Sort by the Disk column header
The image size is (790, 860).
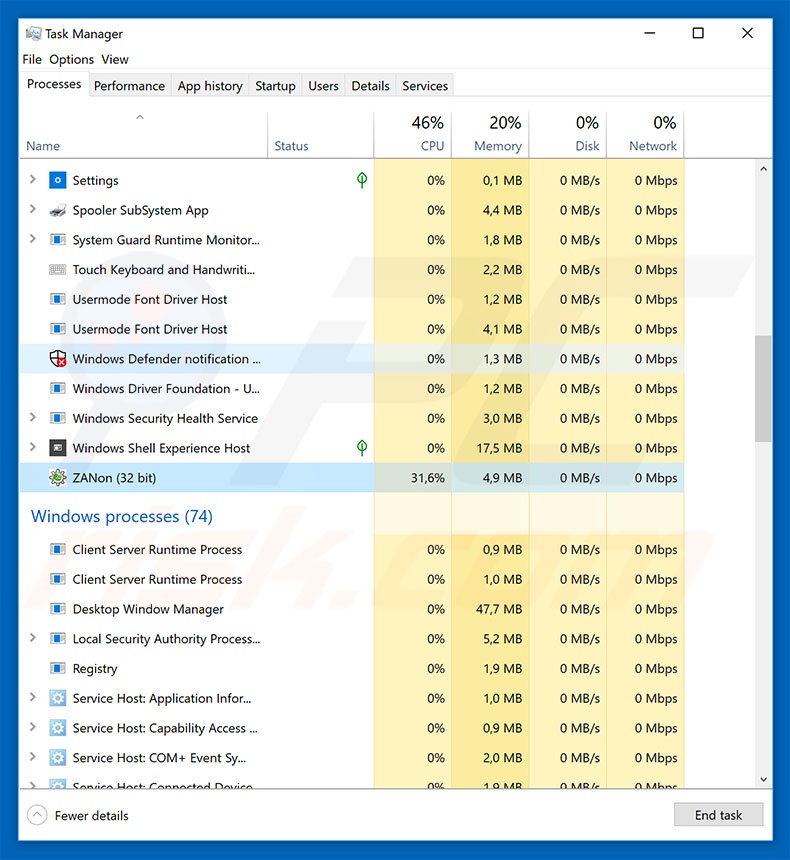click(568, 135)
